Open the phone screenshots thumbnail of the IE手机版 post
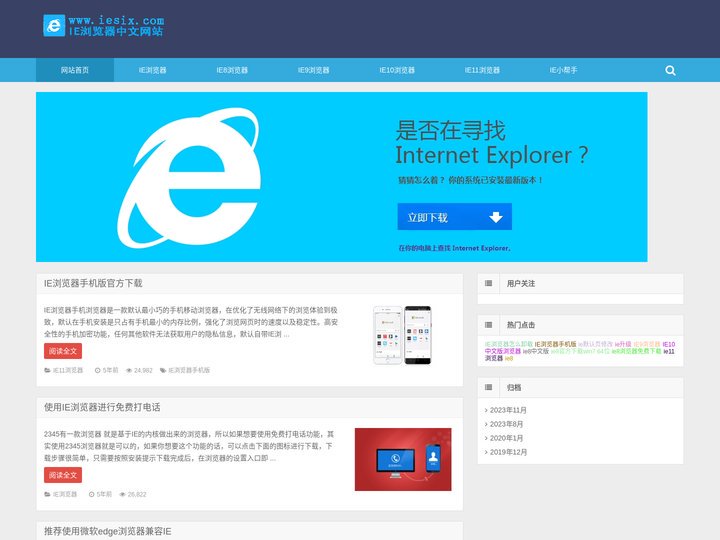Image resolution: width=720 pixels, height=540 pixels. tap(402, 335)
